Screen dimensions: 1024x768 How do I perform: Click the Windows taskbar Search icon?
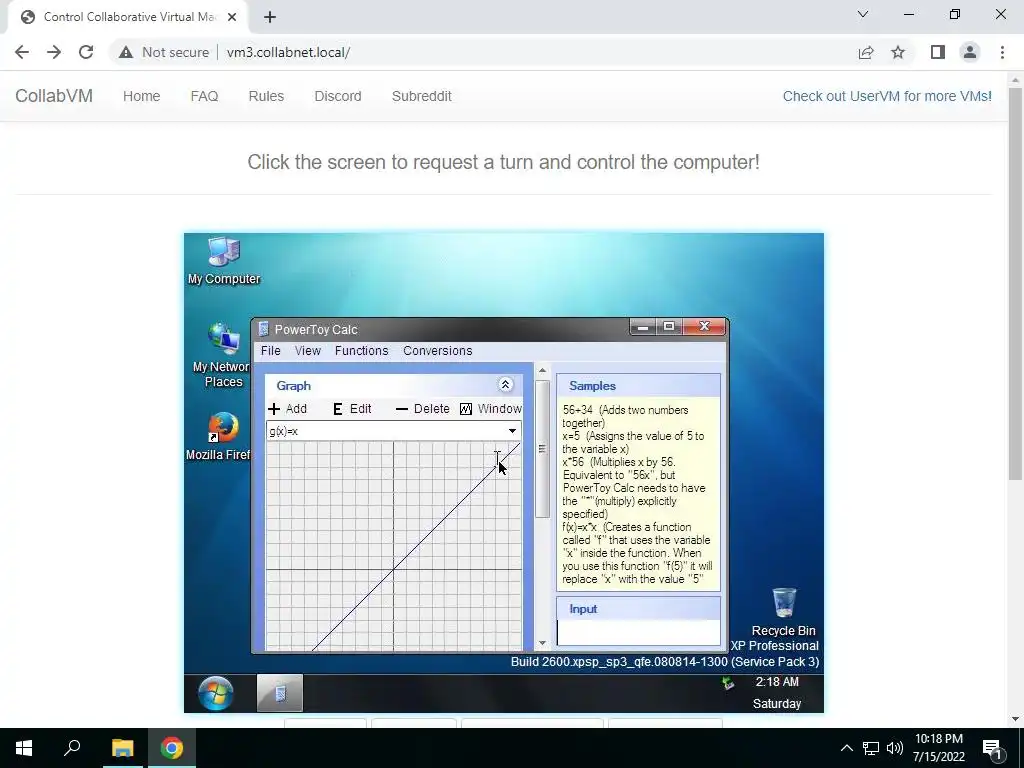[x=72, y=748]
